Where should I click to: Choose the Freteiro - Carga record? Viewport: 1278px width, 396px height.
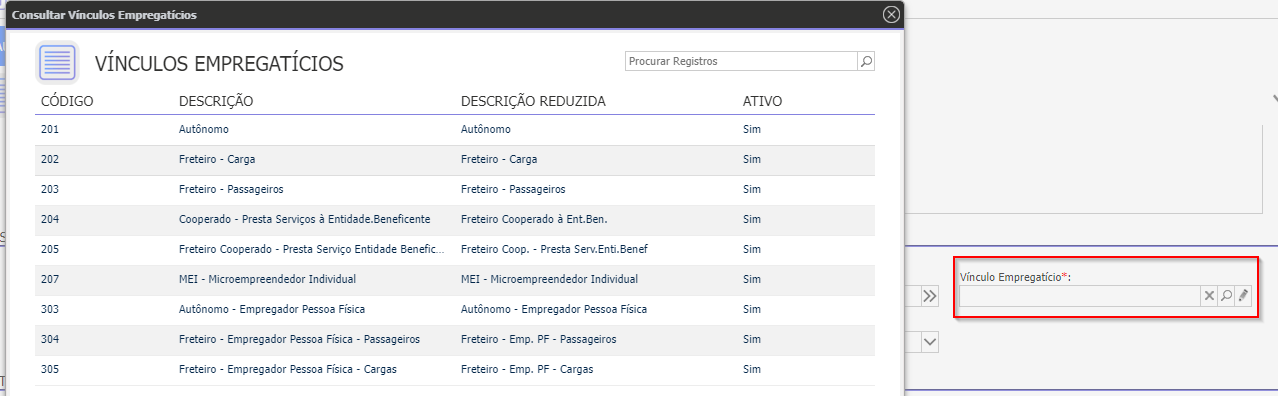(x=455, y=160)
